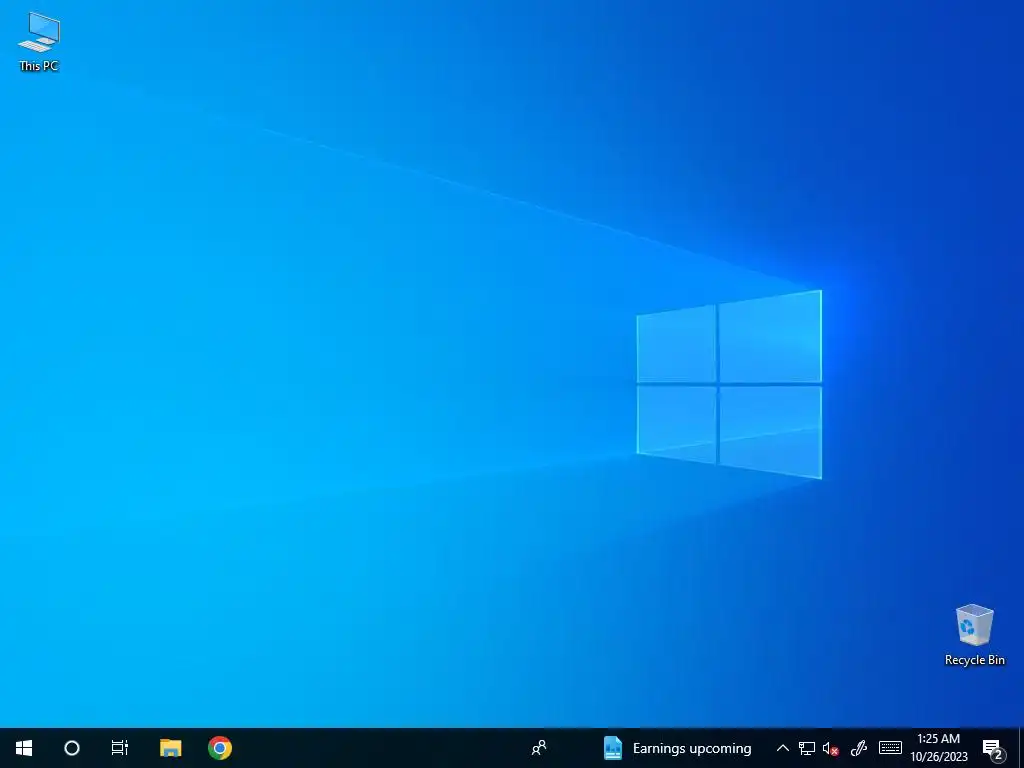Click the Show desktop sliver at taskbar end
The width and height of the screenshot is (1024, 768).
pos(1021,748)
